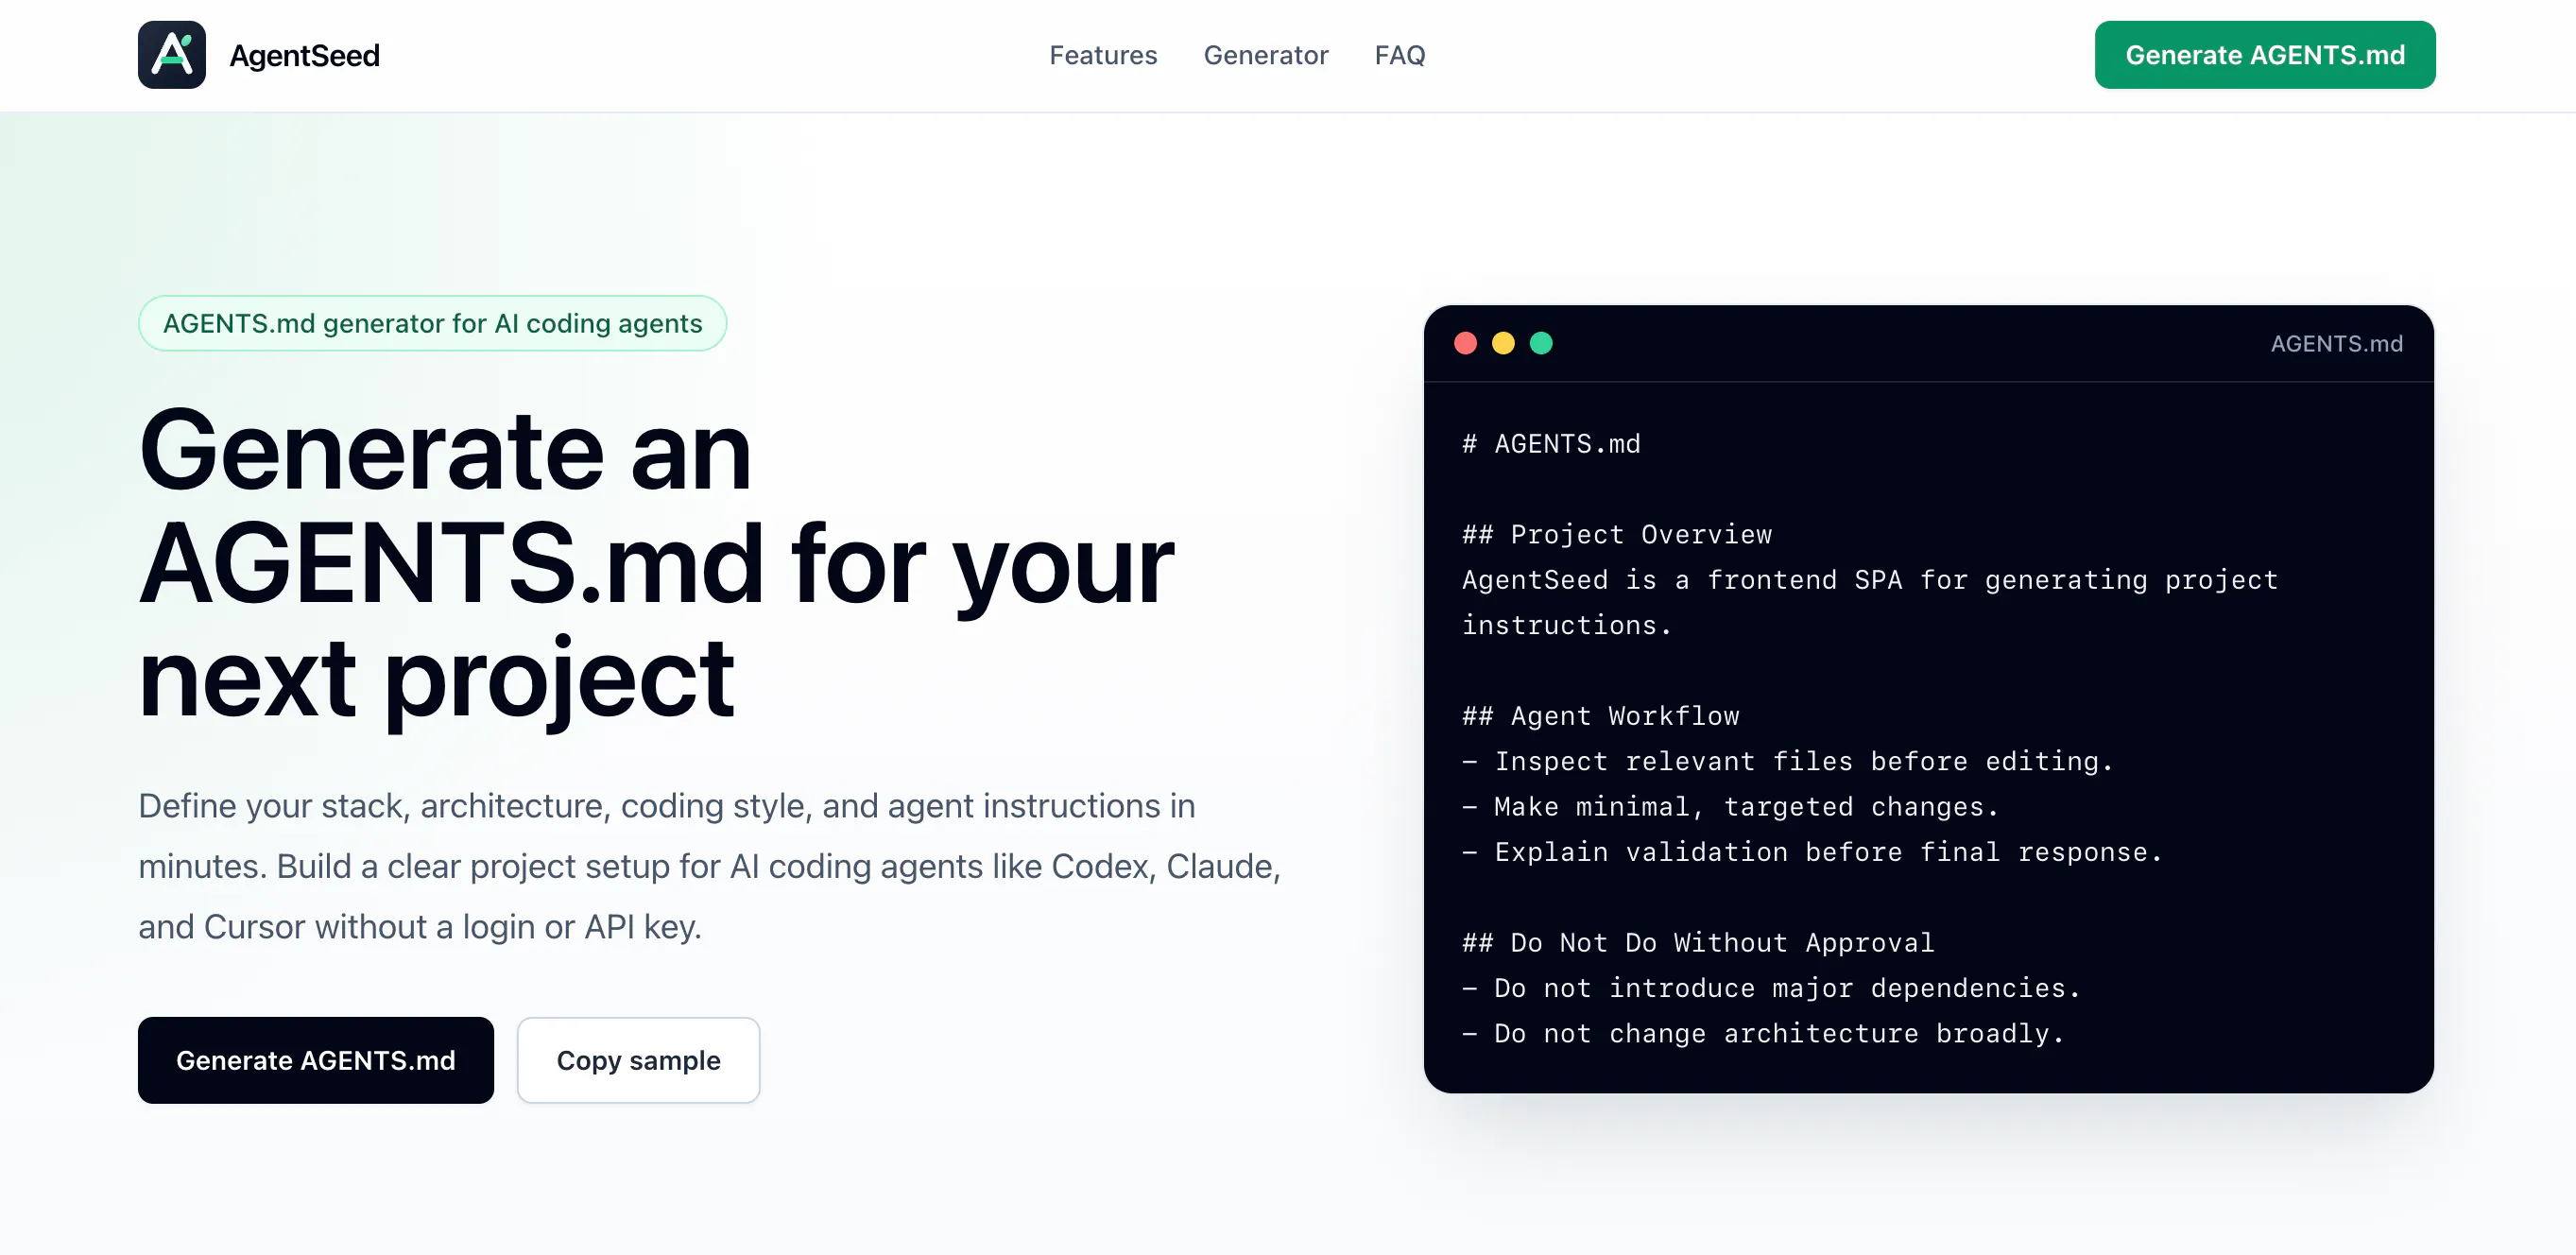
Task: Click 'Do not change architecture broadly.' line
Action: point(1764,1034)
